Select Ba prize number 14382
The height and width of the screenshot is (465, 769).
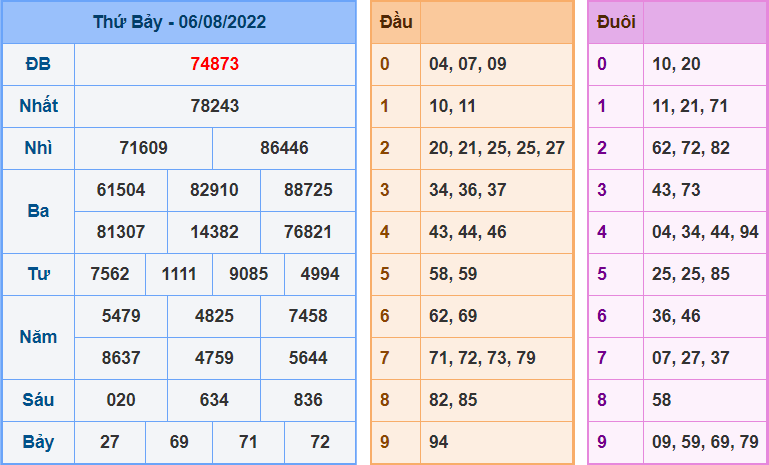[214, 232]
